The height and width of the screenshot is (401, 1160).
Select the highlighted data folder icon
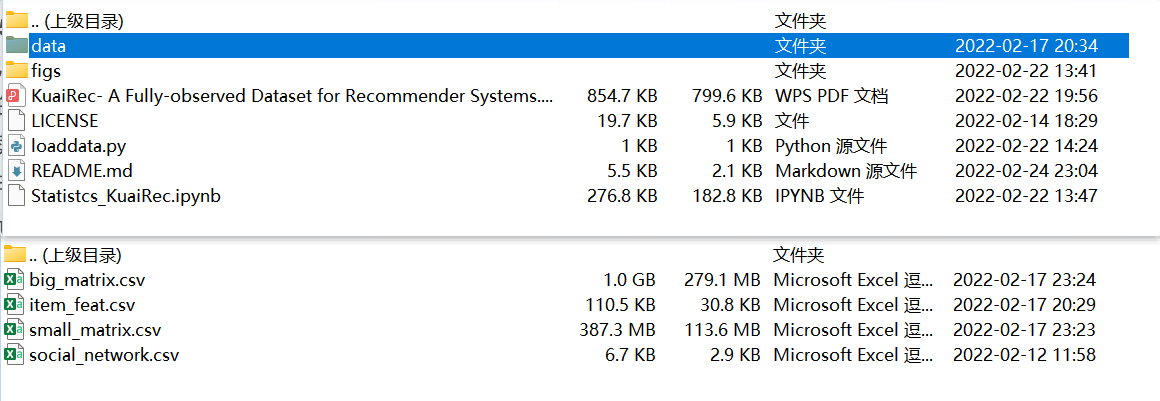(16, 45)
